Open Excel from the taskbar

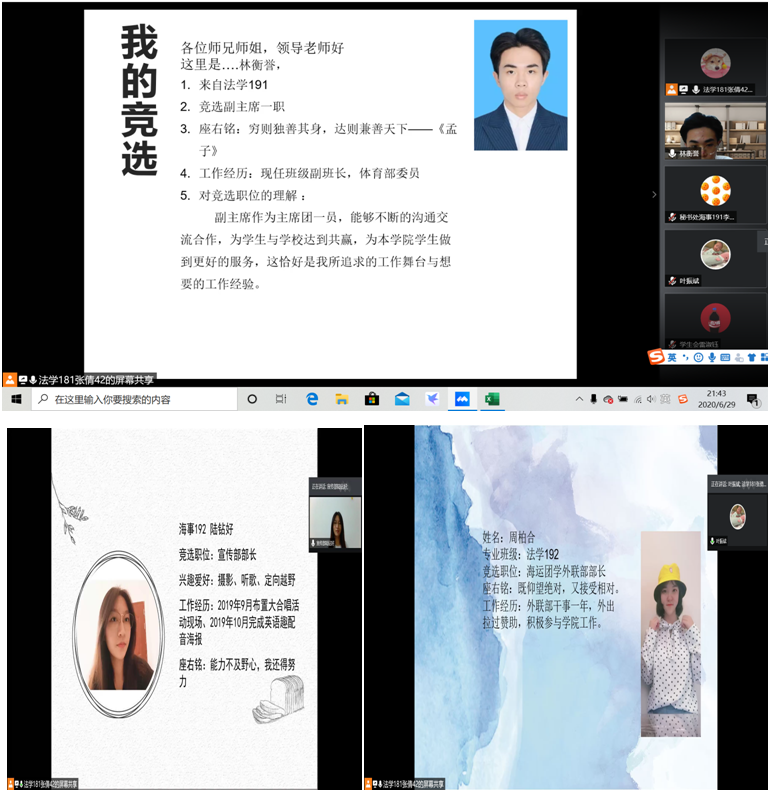[x=492, y=399]
